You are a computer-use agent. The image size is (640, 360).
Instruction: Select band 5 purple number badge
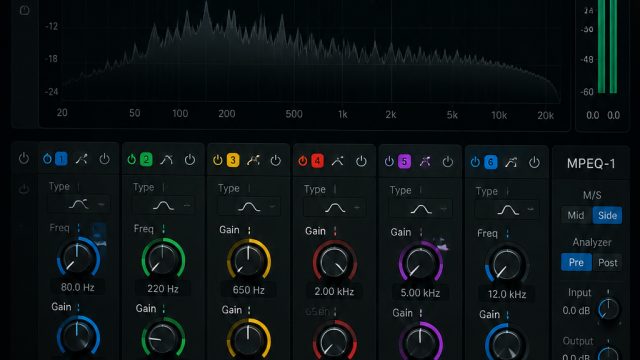coord(404,161)
